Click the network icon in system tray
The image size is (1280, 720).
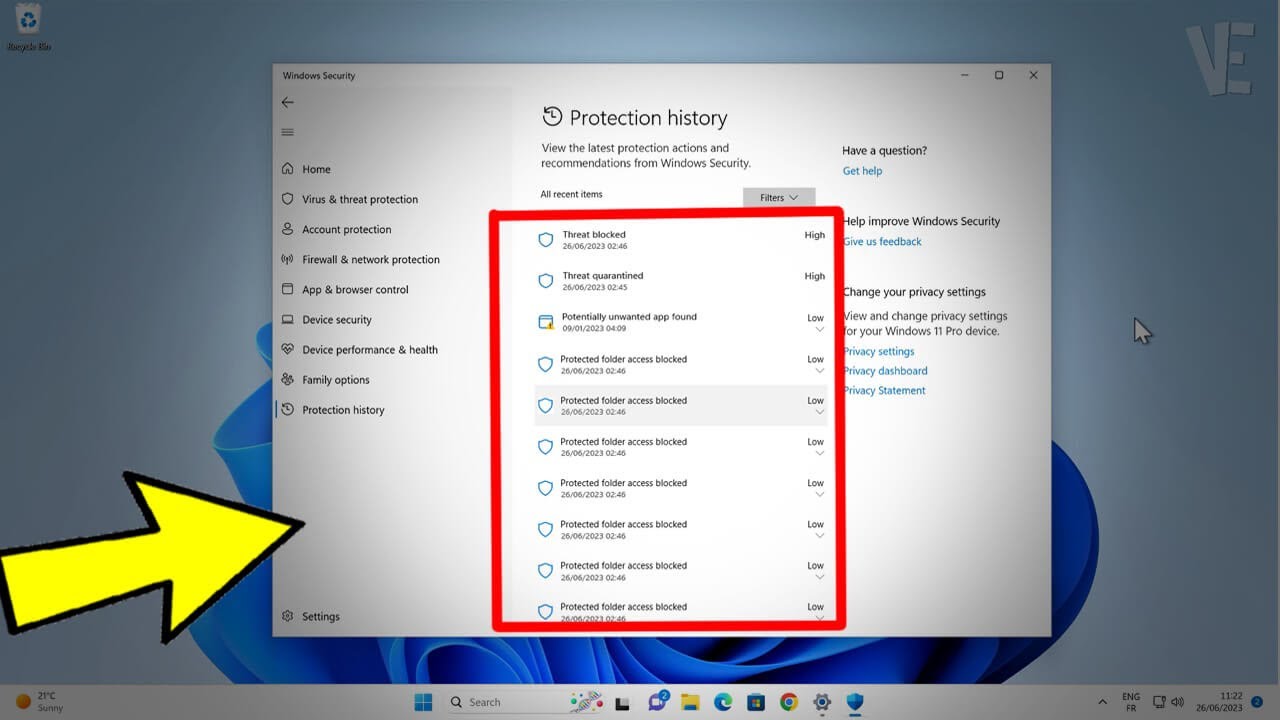(1160, 702)
